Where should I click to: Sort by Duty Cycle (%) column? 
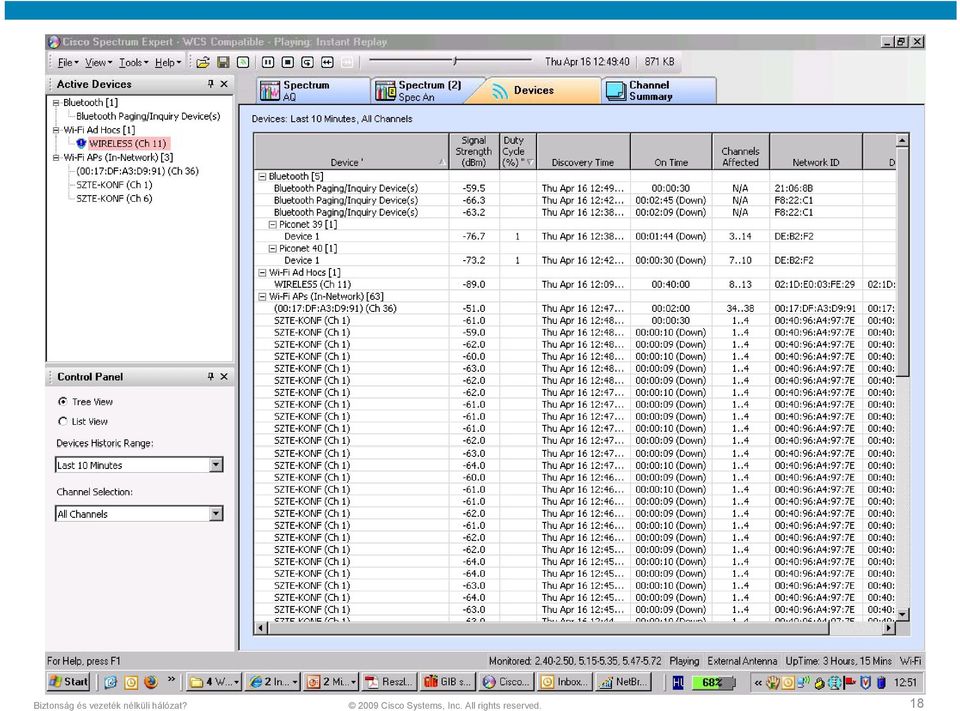[x=518, y=151]
